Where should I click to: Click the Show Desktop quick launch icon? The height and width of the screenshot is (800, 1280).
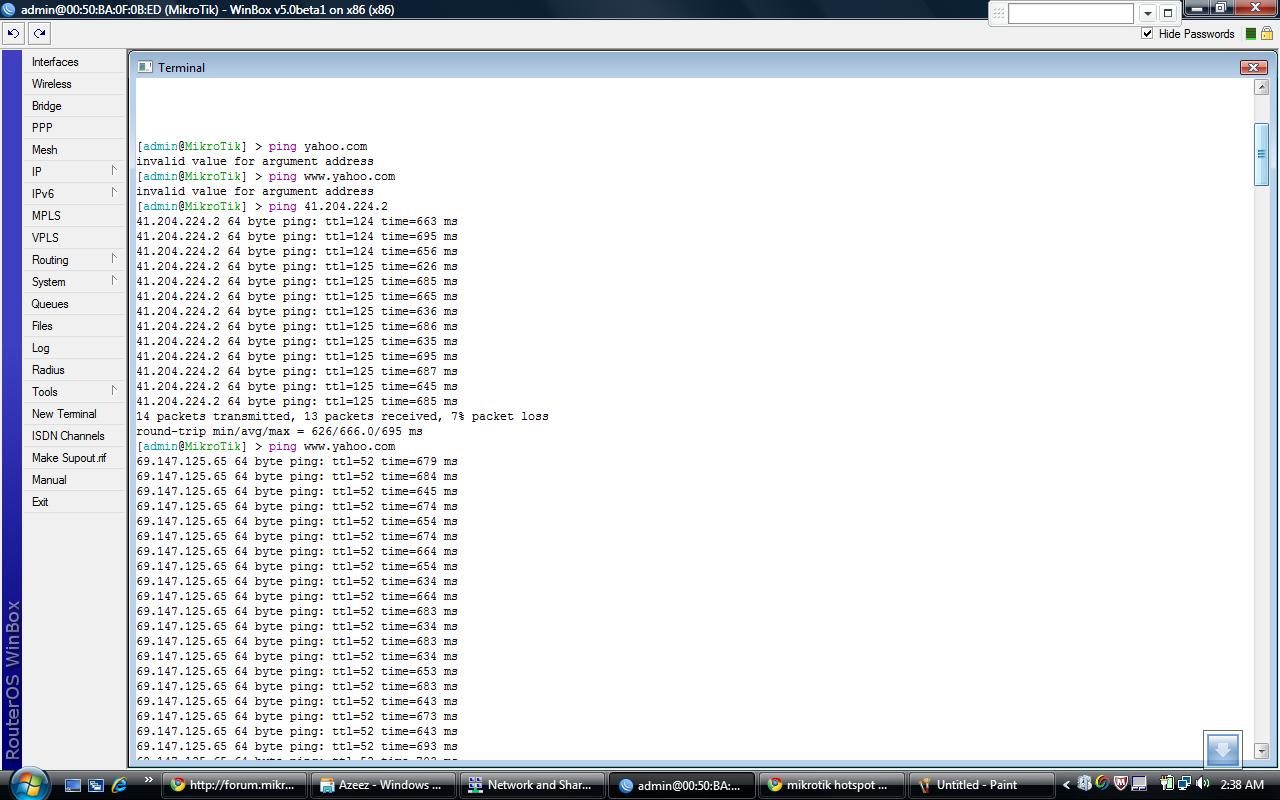[x=73, y=785]
